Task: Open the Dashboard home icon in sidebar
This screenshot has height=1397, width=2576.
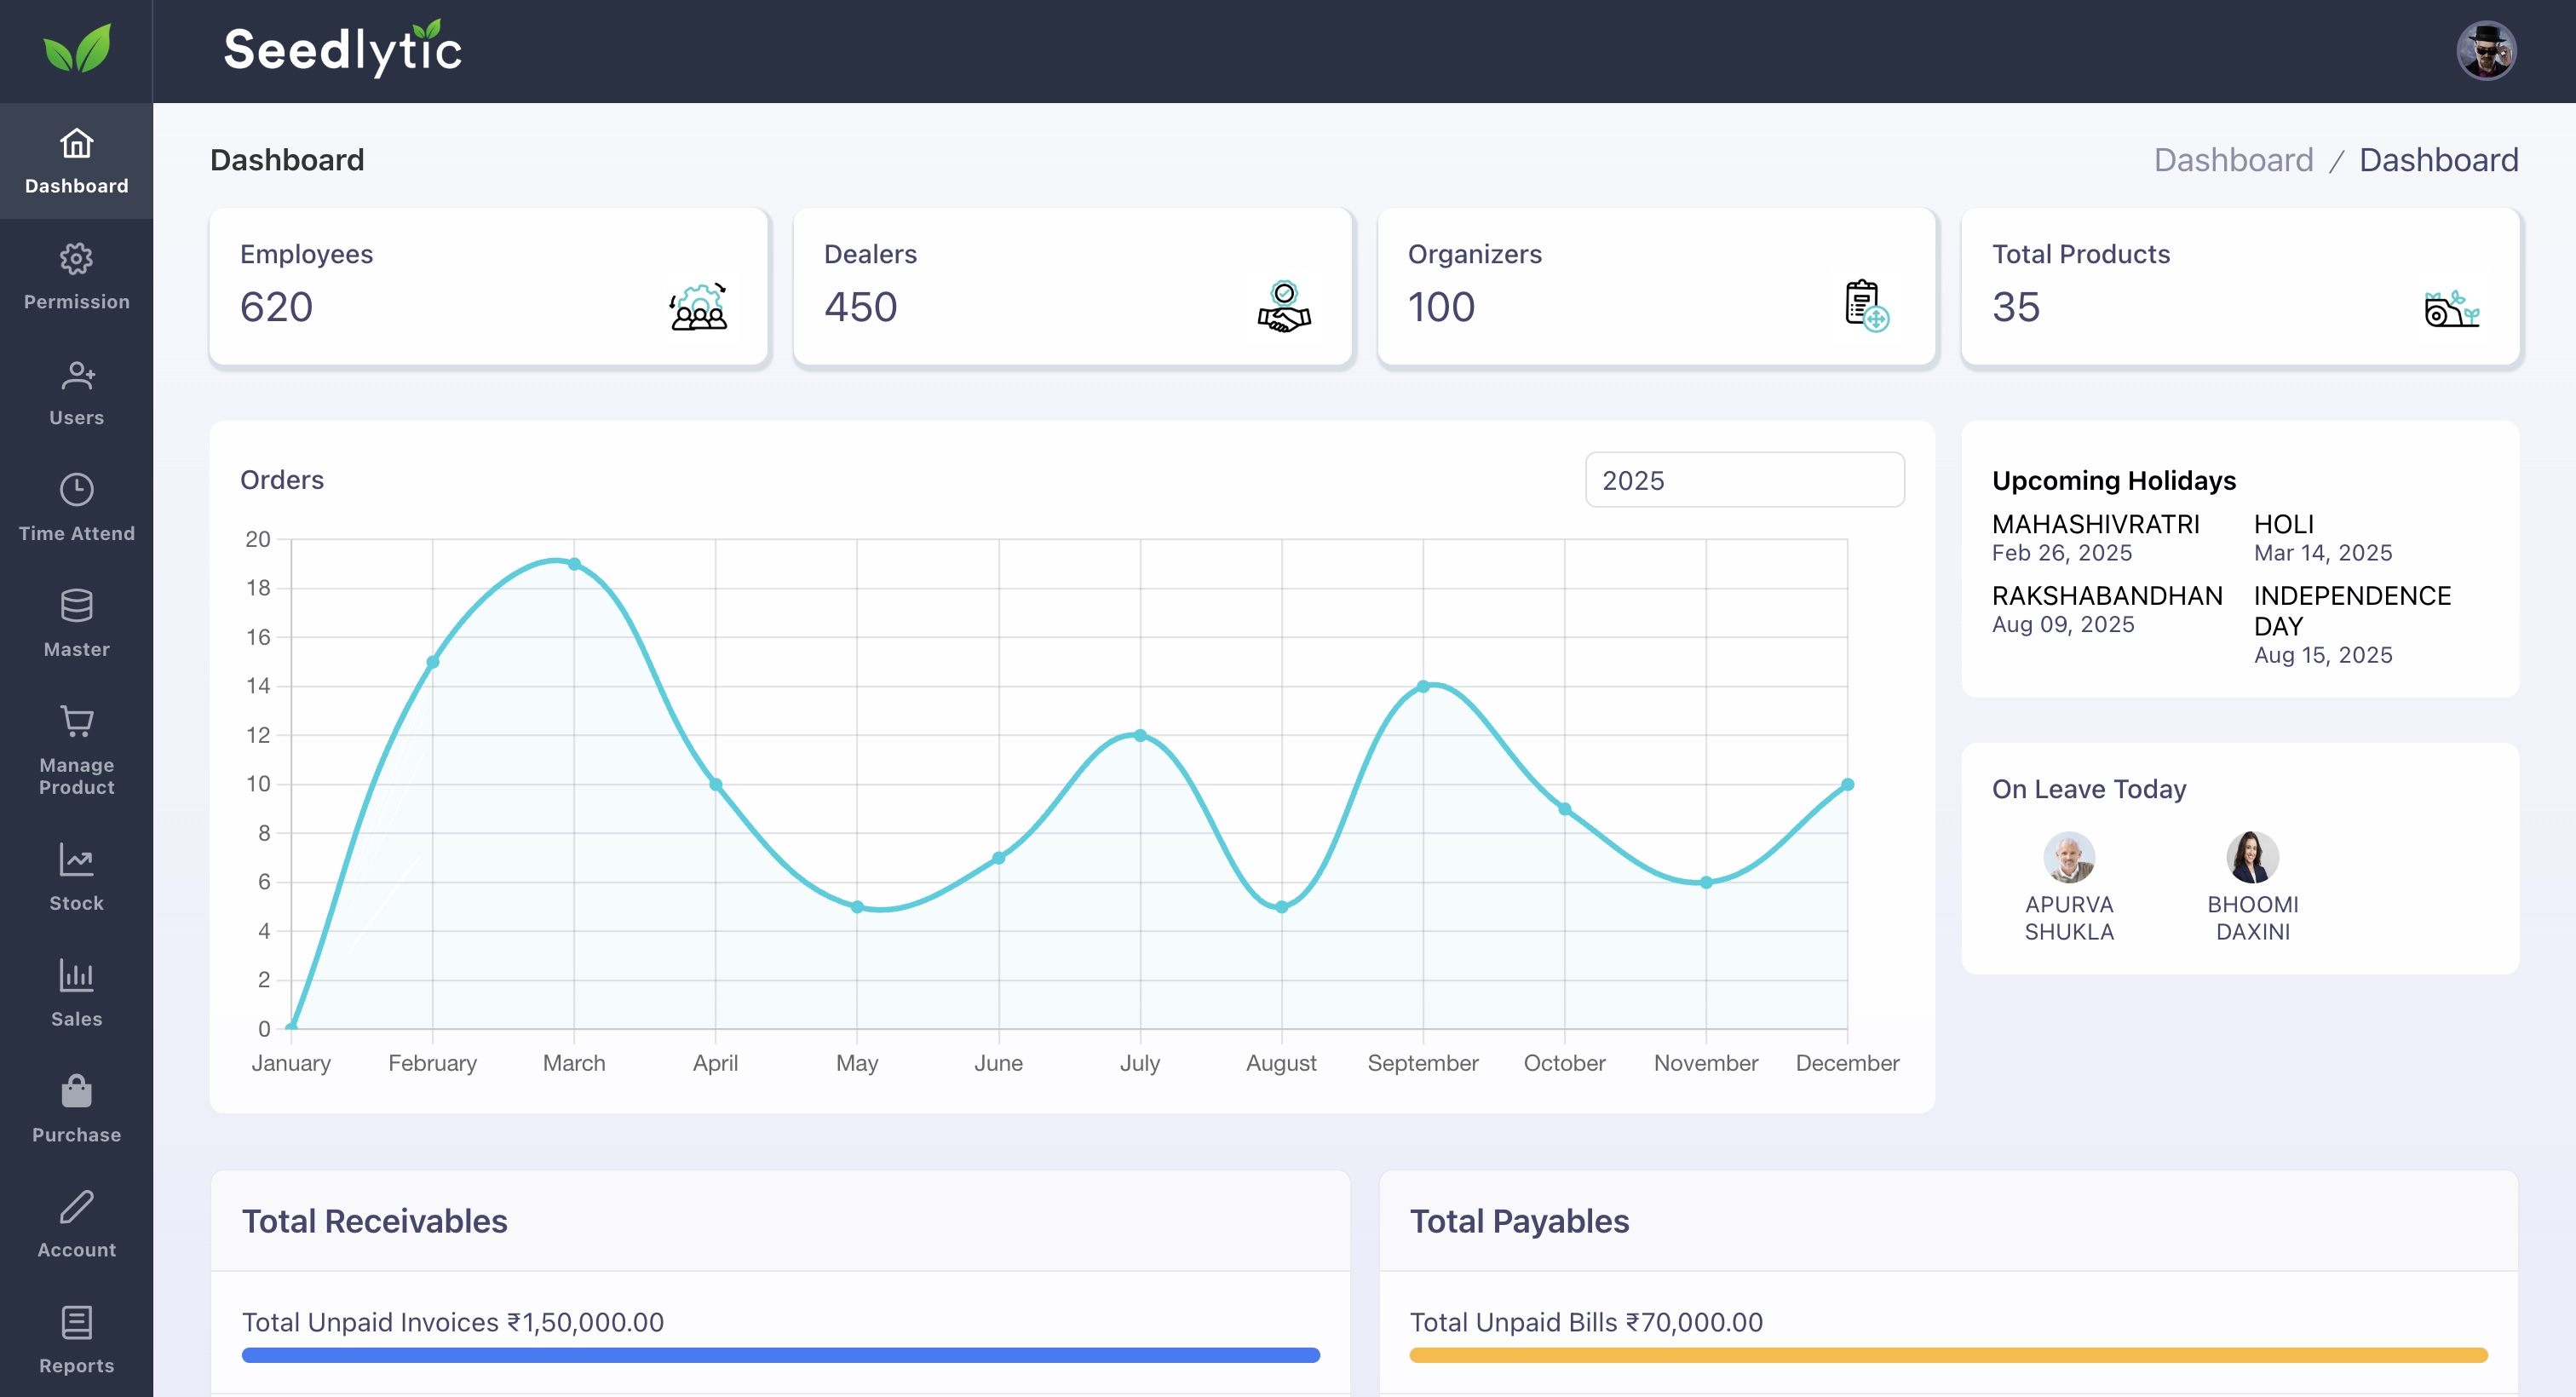Action: point(77,144)
